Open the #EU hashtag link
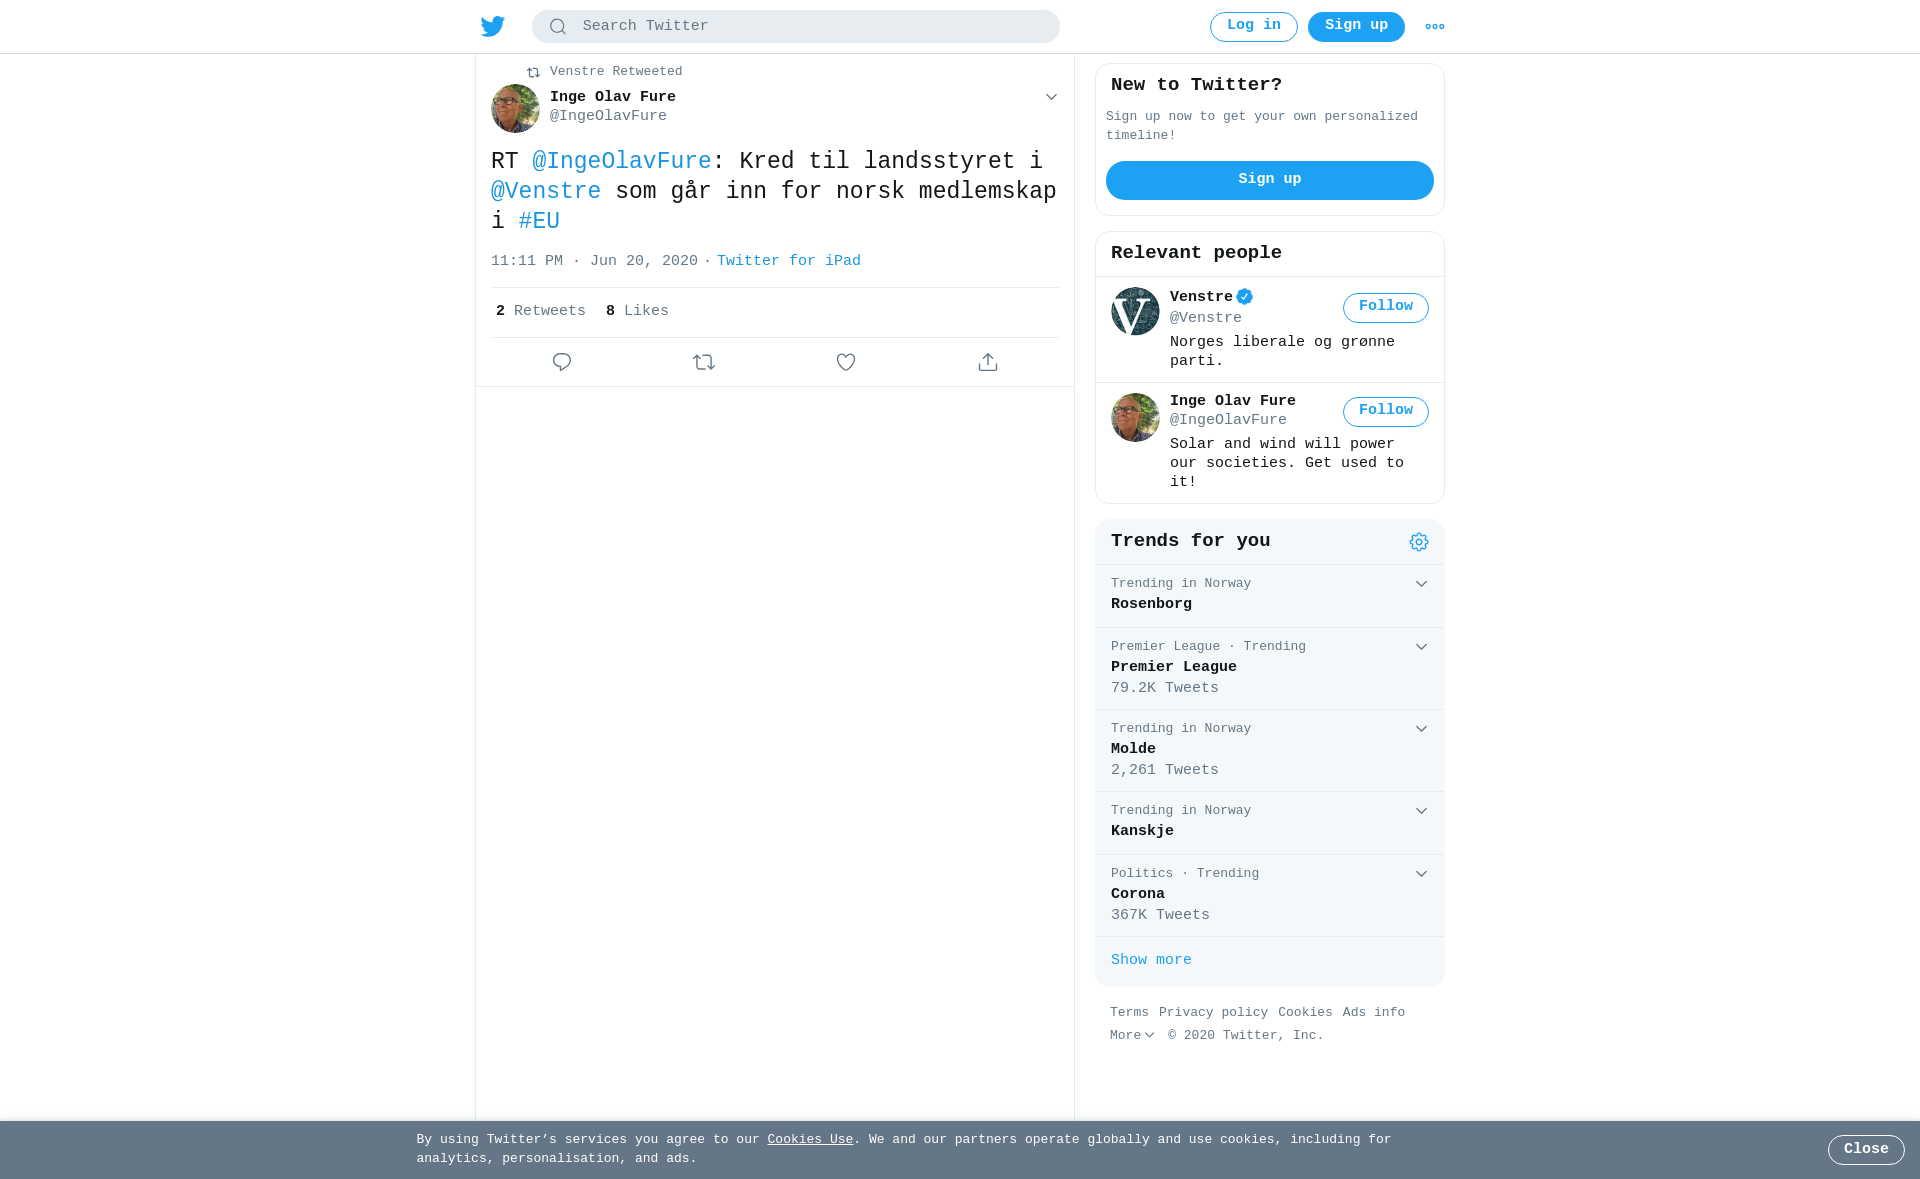The width and height of the screenshot is (1920, 1179). pyautogui.click(x=539, y=222)
